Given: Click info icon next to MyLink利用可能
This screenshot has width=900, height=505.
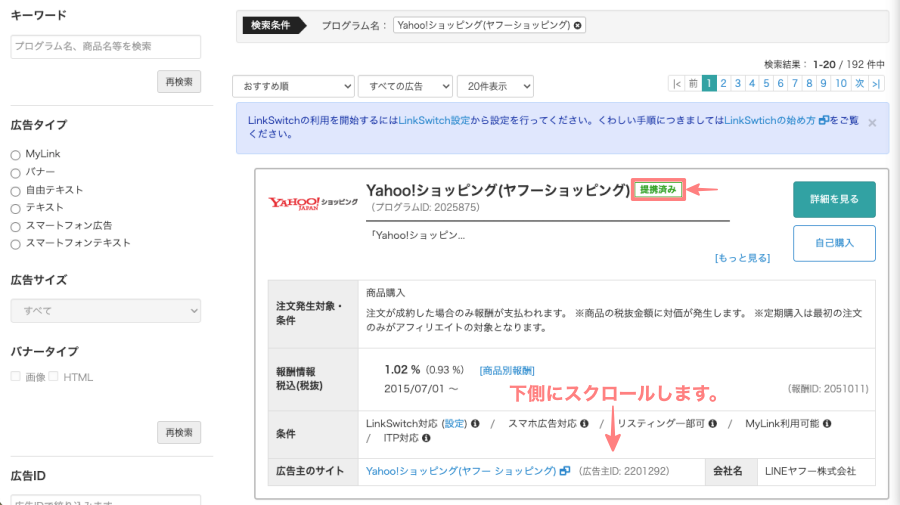Looking at the screenshot, I should pos(827,424).
